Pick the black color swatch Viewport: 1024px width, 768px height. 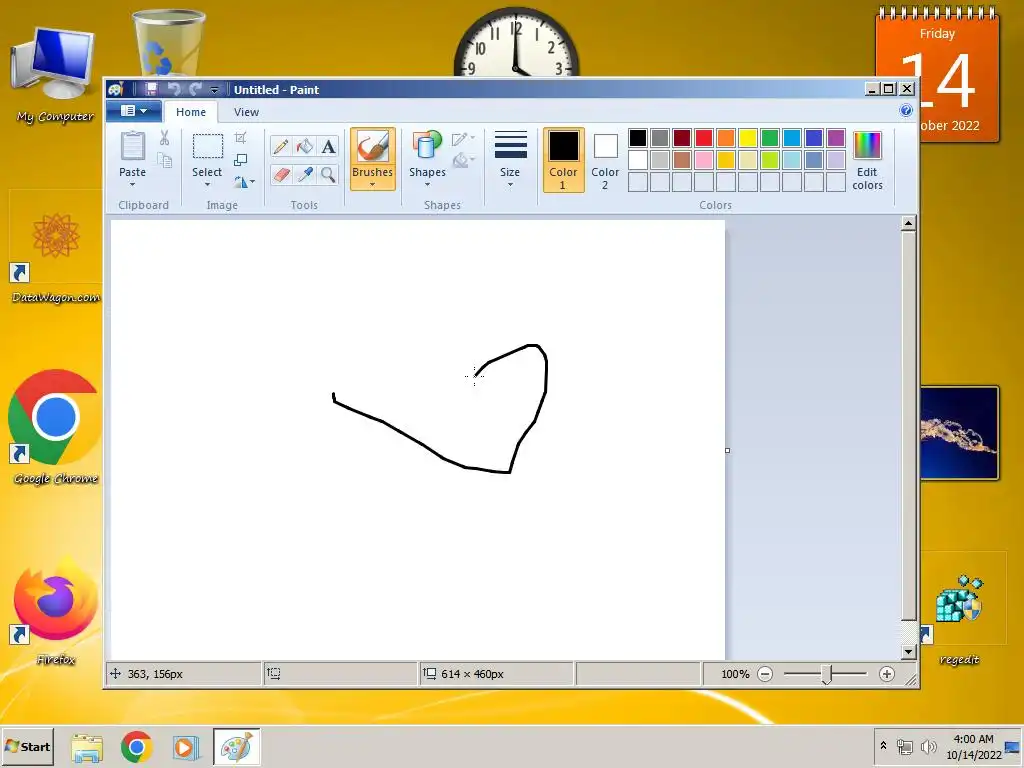638,138
